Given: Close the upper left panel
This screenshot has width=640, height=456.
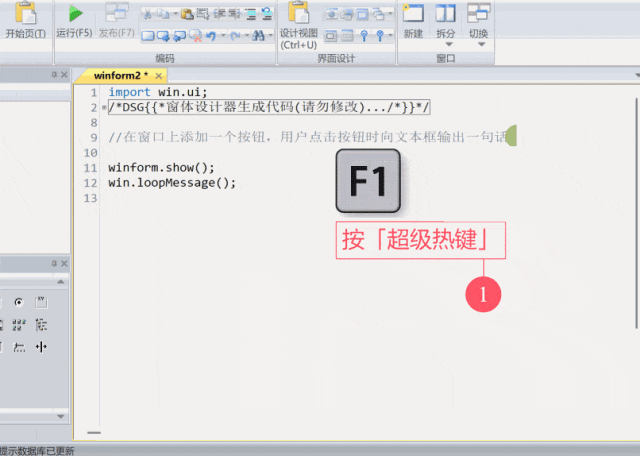Looking at the screenshot, I should pos(64,75).
